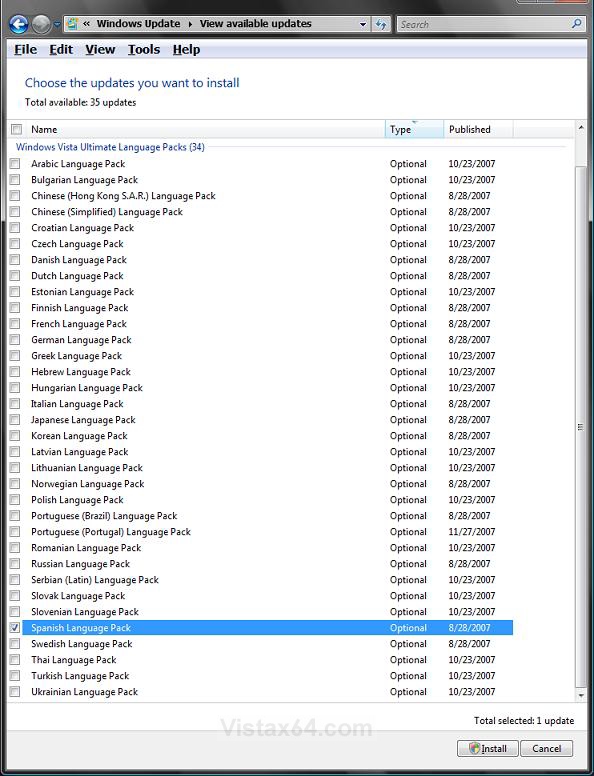Select the Hungarian Language Pack row
The width and height of the screenshot is (594, 776).
pyautogui.click(x=267, y=388)
